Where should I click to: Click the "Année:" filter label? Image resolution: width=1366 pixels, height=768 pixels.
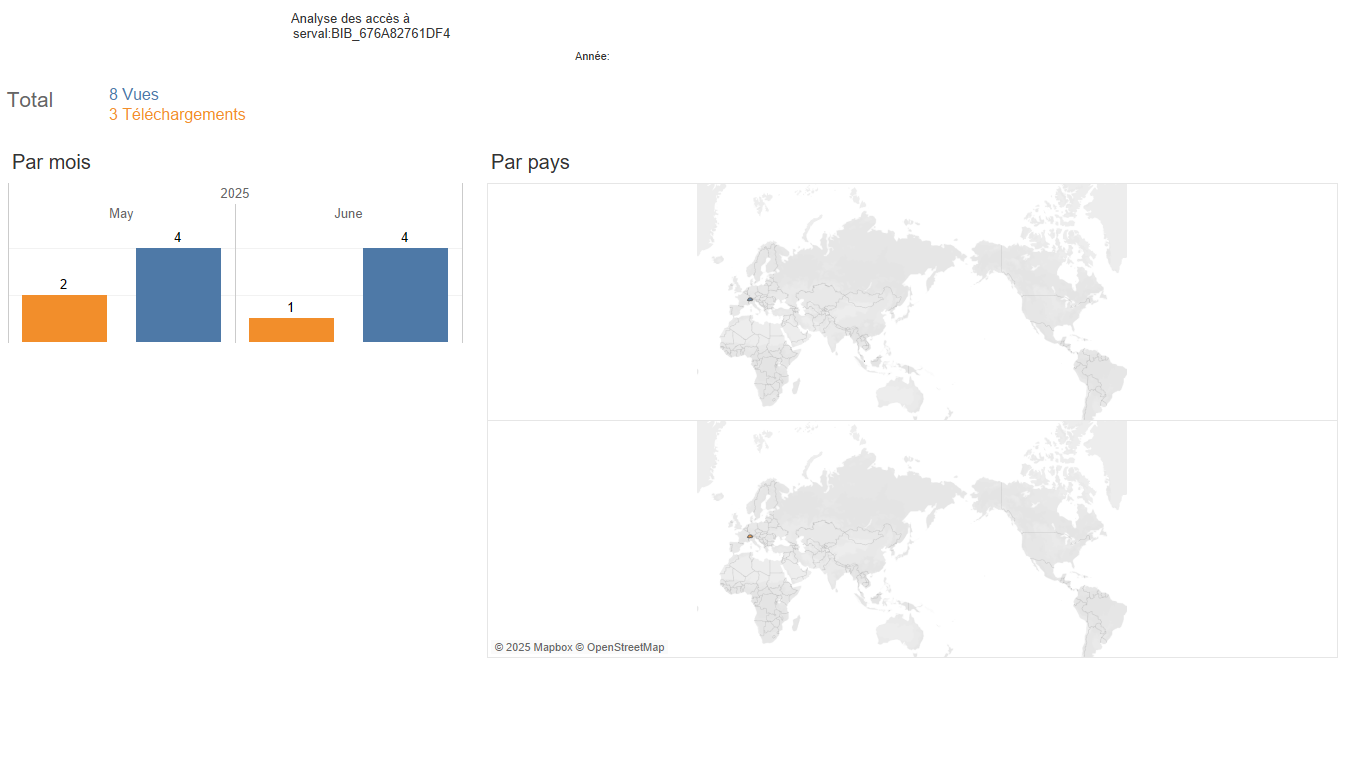point(592,57)
